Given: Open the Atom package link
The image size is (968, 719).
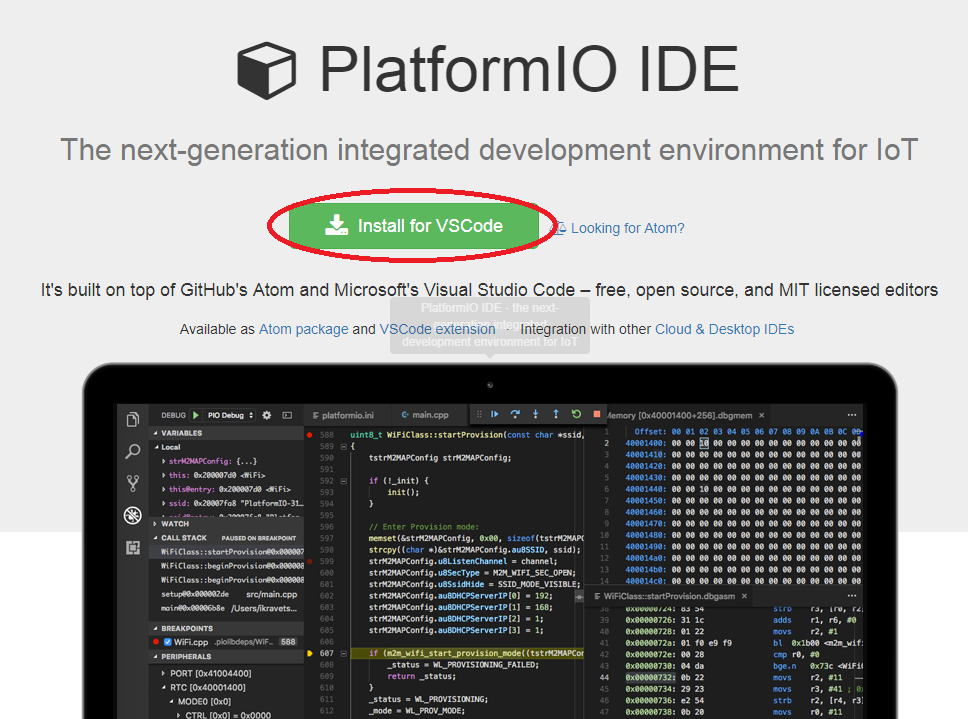Looking at the screenshot, I should click(303, 329).
